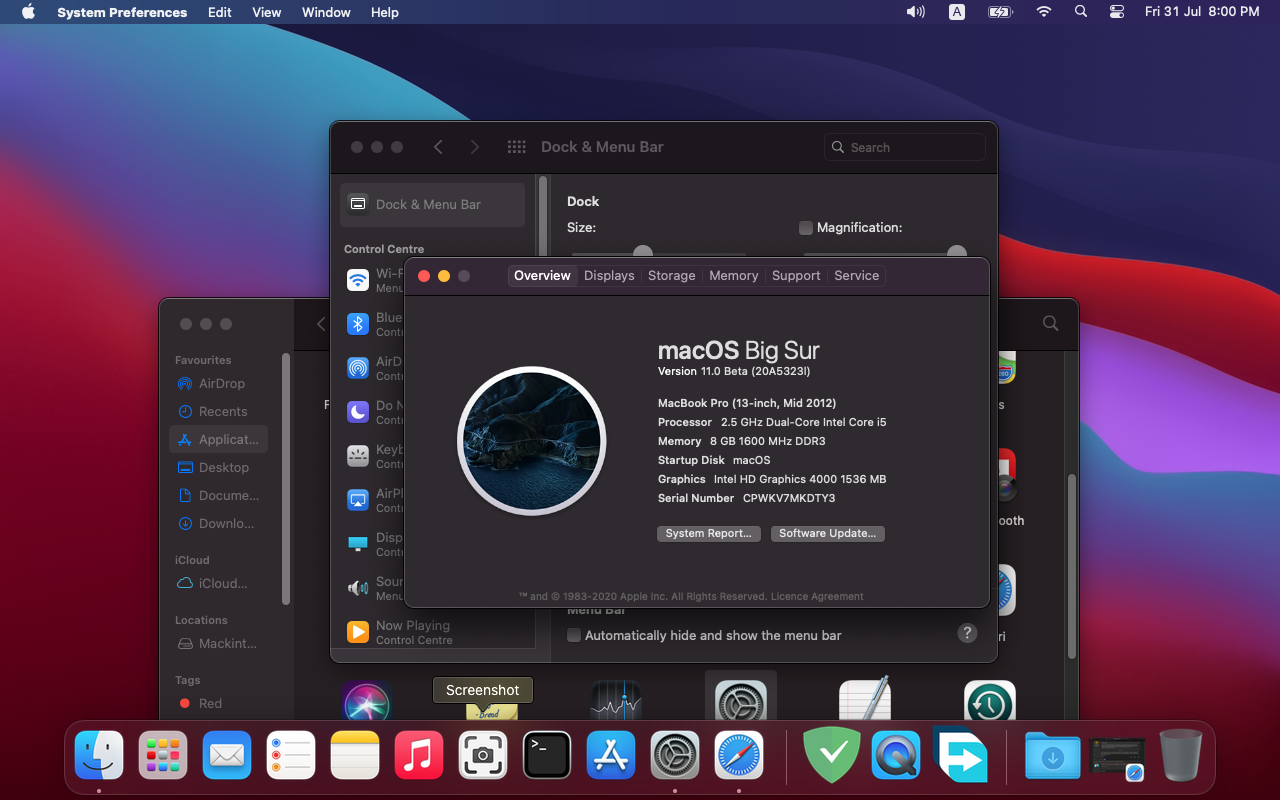1280x800 pixels.
Task: Open Spotlight search in menu bar
Action: tap(1081, 12)
